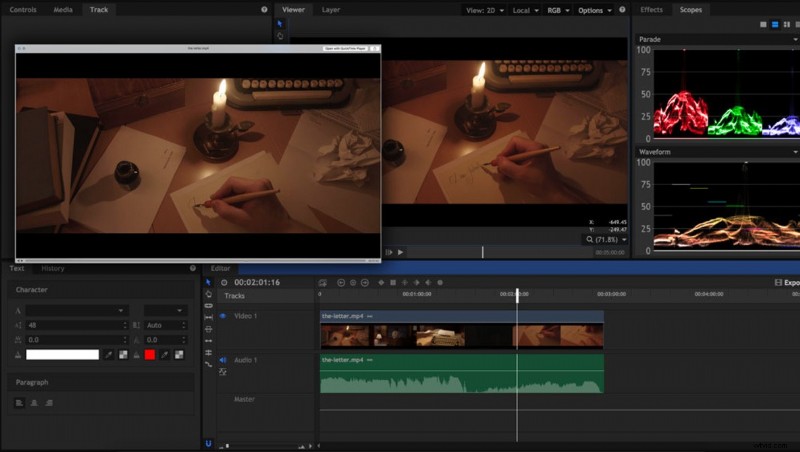This screenshot has height=452, width=800.
Task: Click Open with QuickTime Player button
Action: click(345, 48)
